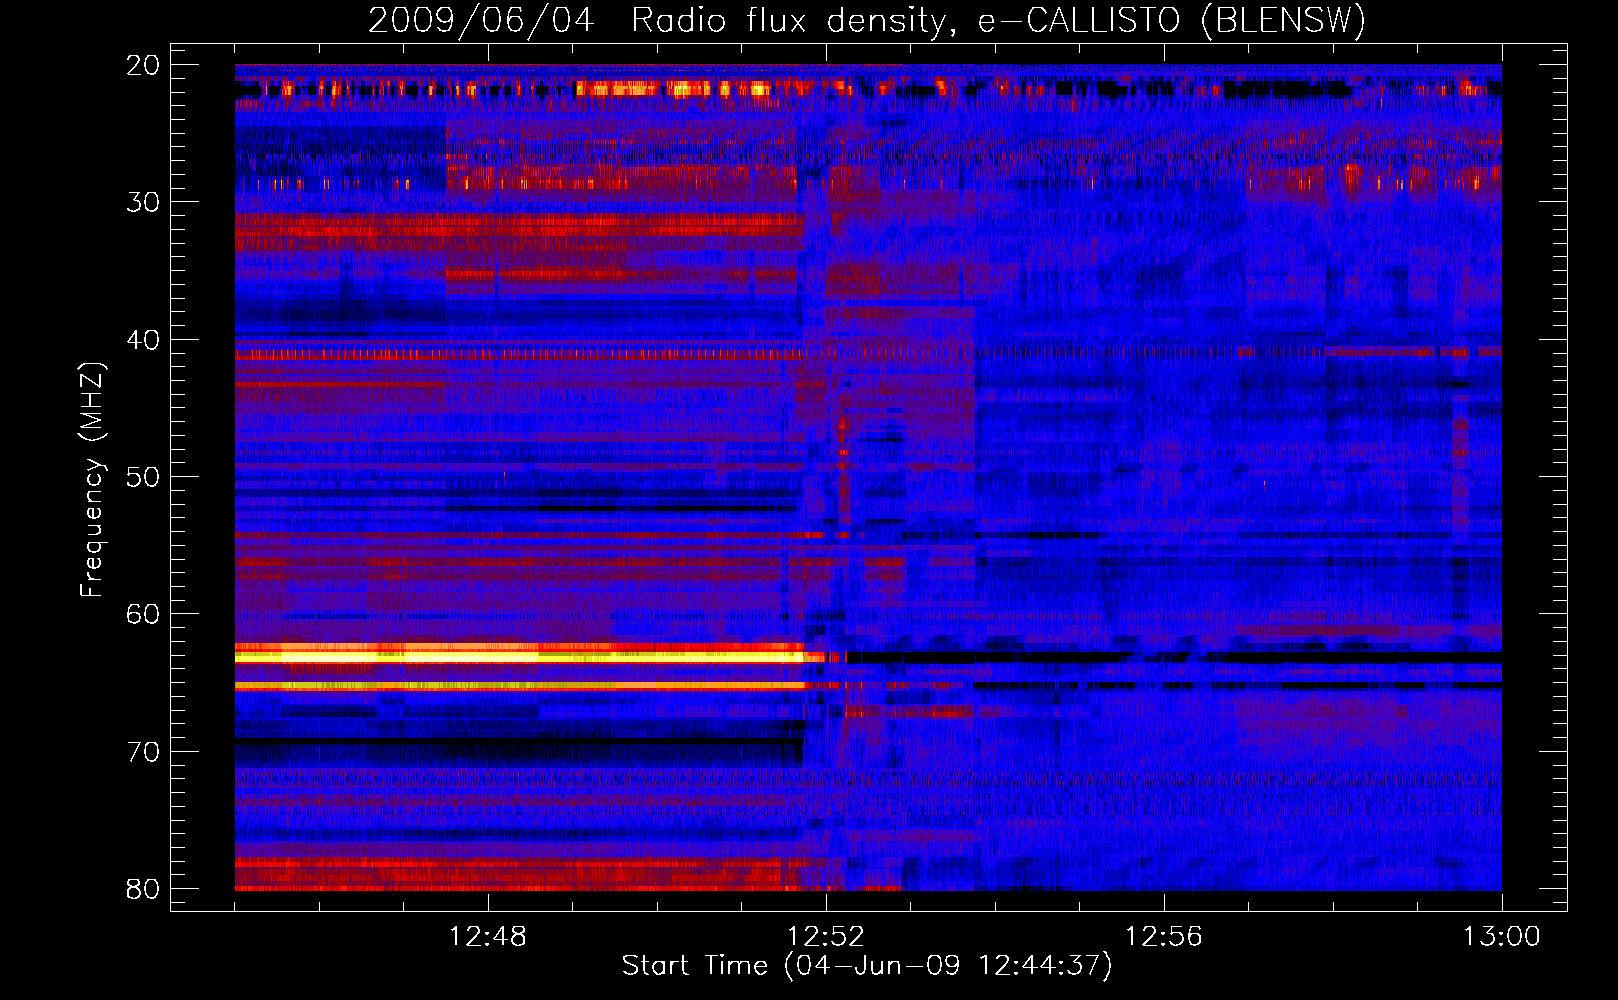Click the '80' frequency tick label
This screenshot has width=1618, height=1000.
tap(143, 889)
